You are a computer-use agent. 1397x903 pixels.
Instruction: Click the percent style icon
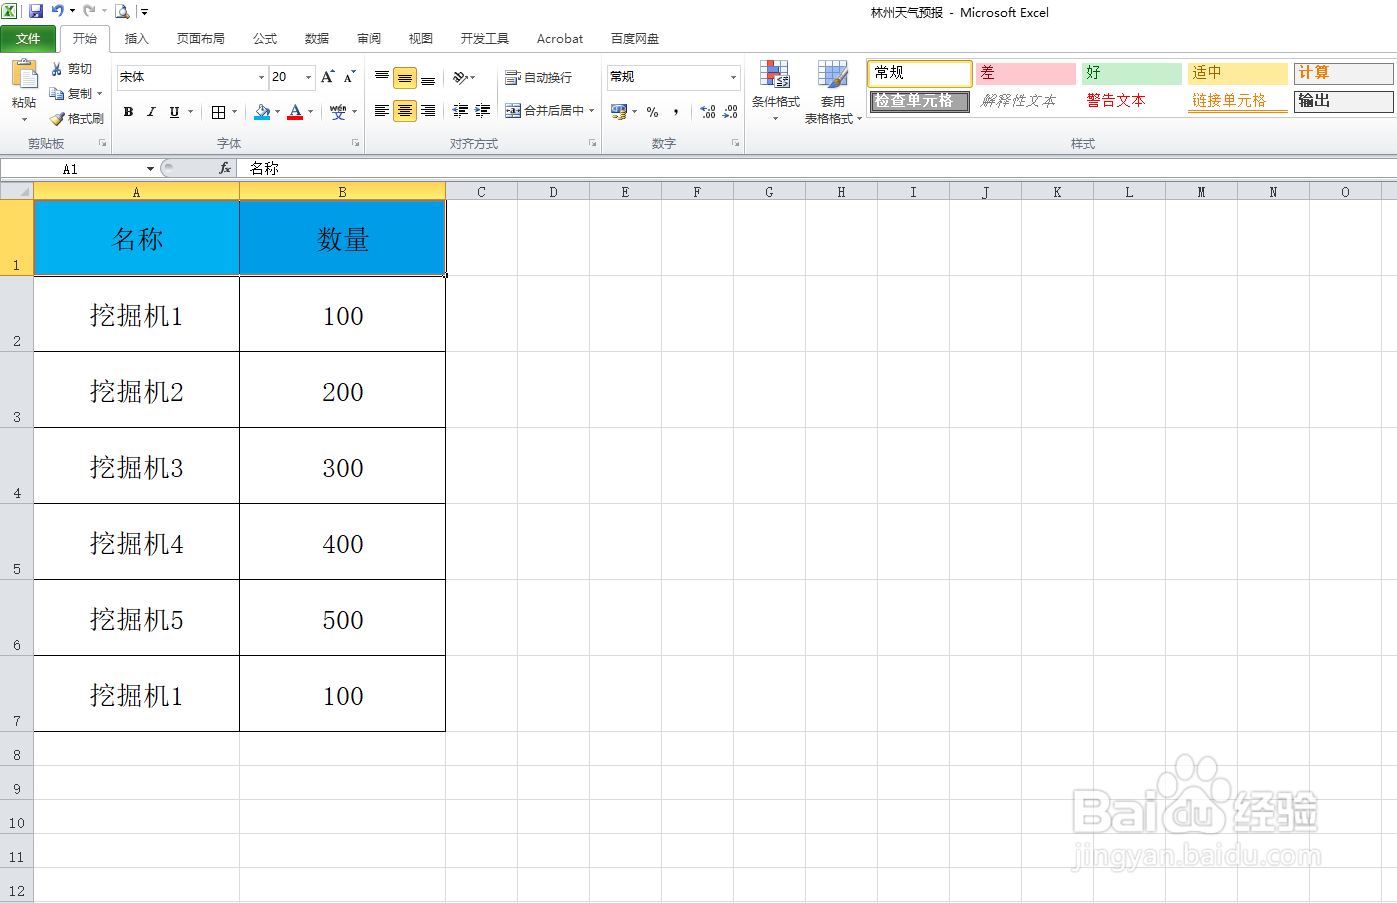pos(652,112)
